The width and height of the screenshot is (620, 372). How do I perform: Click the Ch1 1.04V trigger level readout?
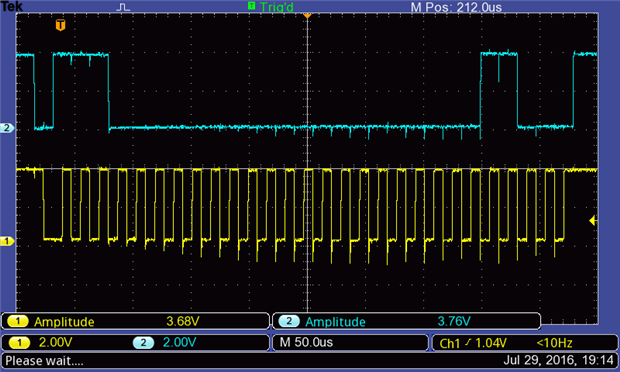click(473, 343)
